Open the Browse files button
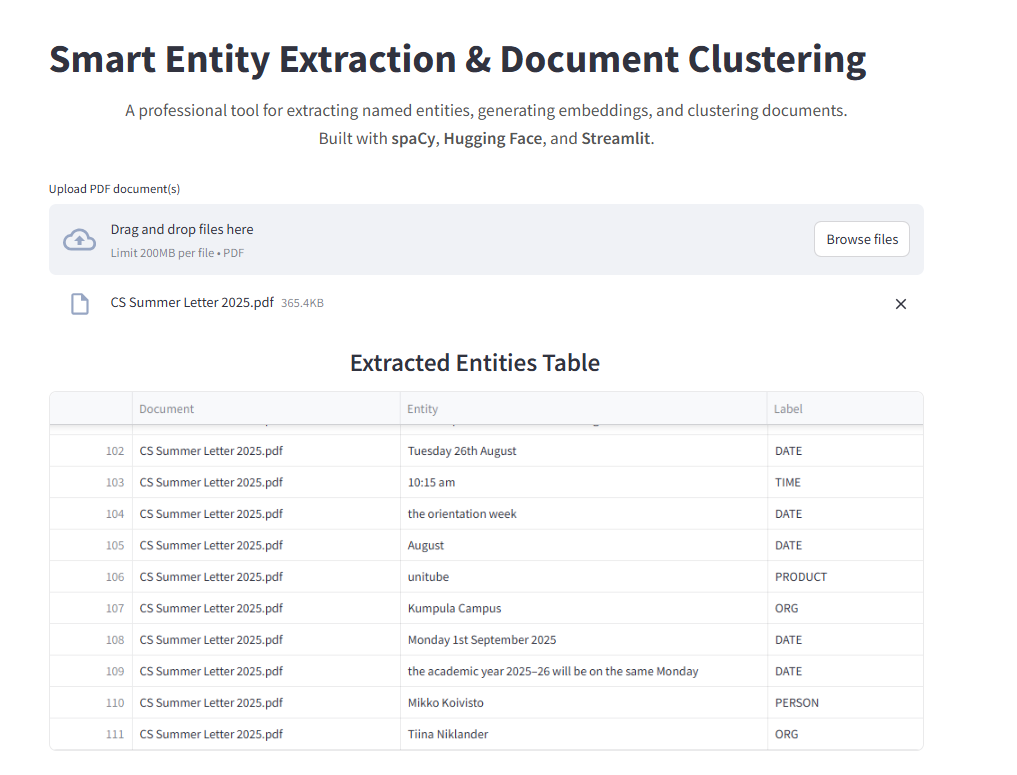The width and height of the screenshot is (1017, 775). click(x=861, y=239)
